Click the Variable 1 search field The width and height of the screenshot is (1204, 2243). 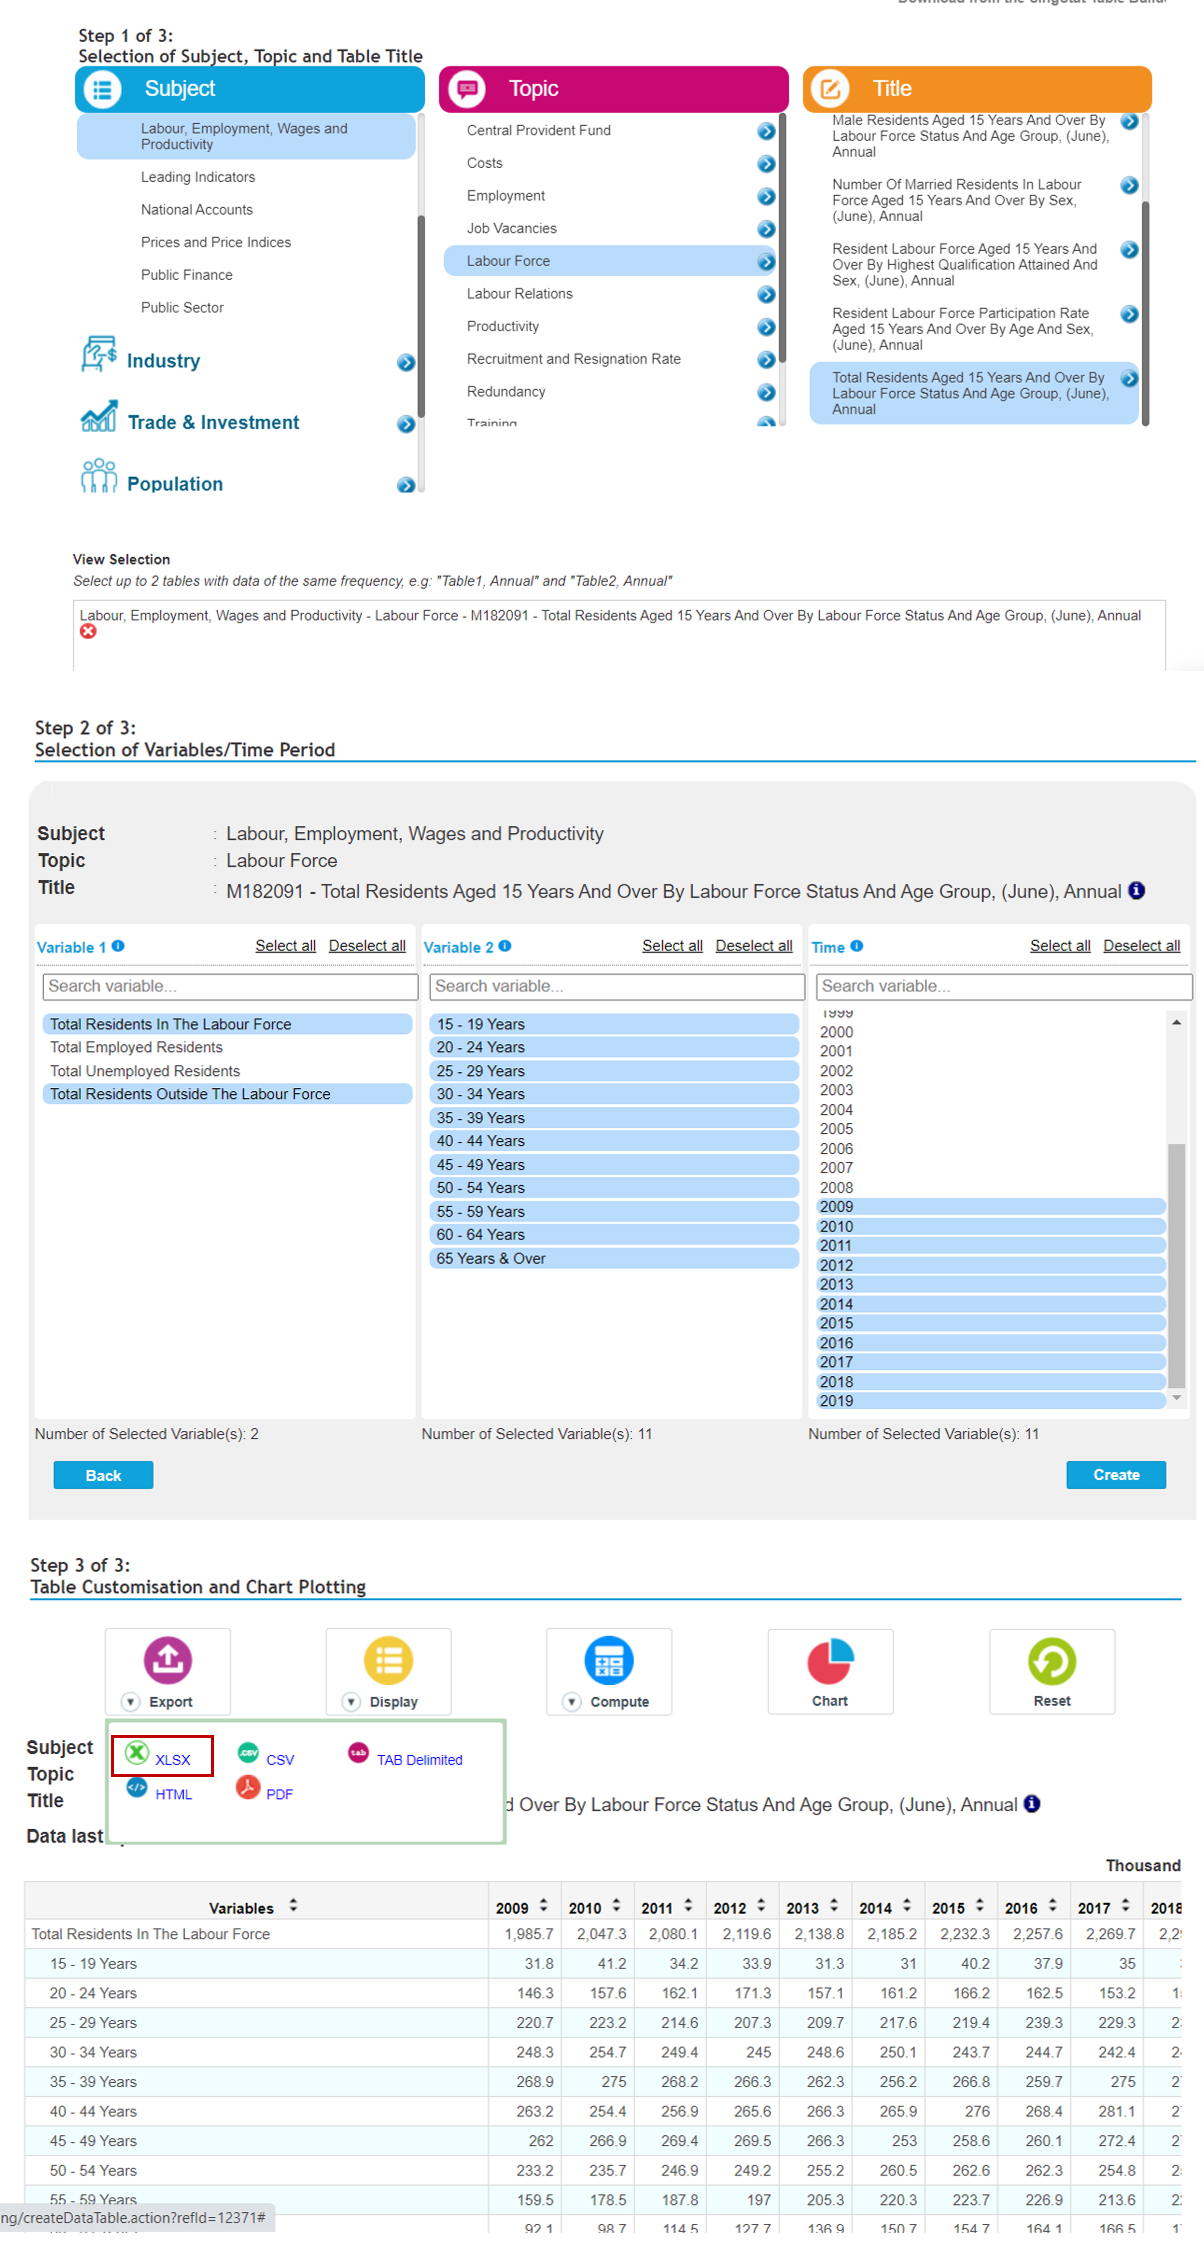point(229,986)
